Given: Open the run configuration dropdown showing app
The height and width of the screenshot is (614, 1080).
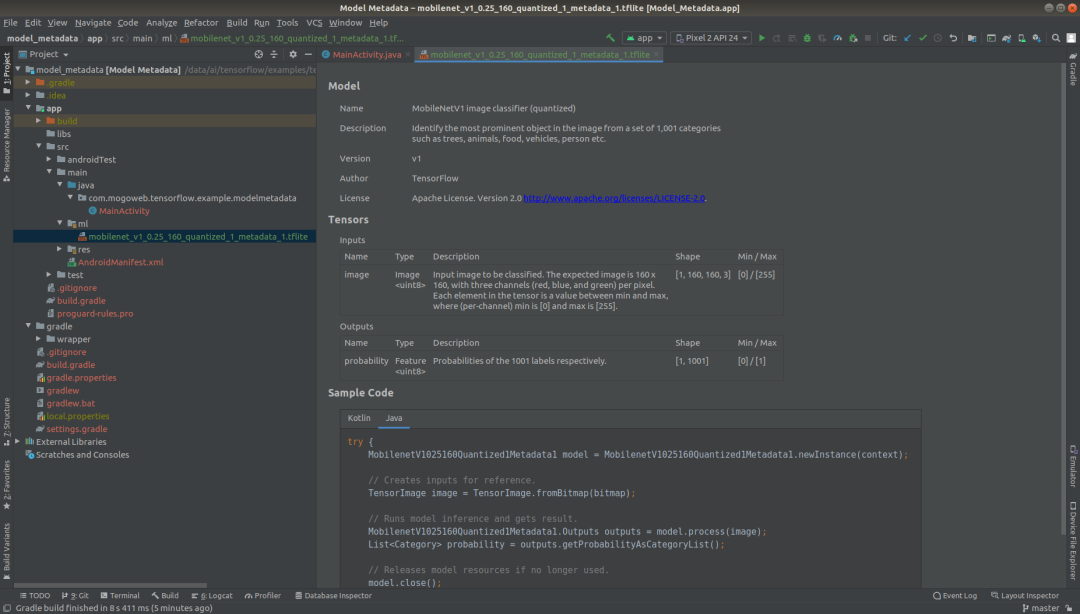Looking at the screenshot, I should [645, 38].
